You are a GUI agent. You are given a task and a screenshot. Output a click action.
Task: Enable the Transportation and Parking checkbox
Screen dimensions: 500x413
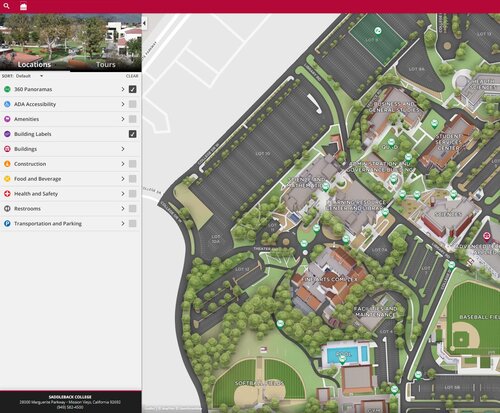(133, 224)
